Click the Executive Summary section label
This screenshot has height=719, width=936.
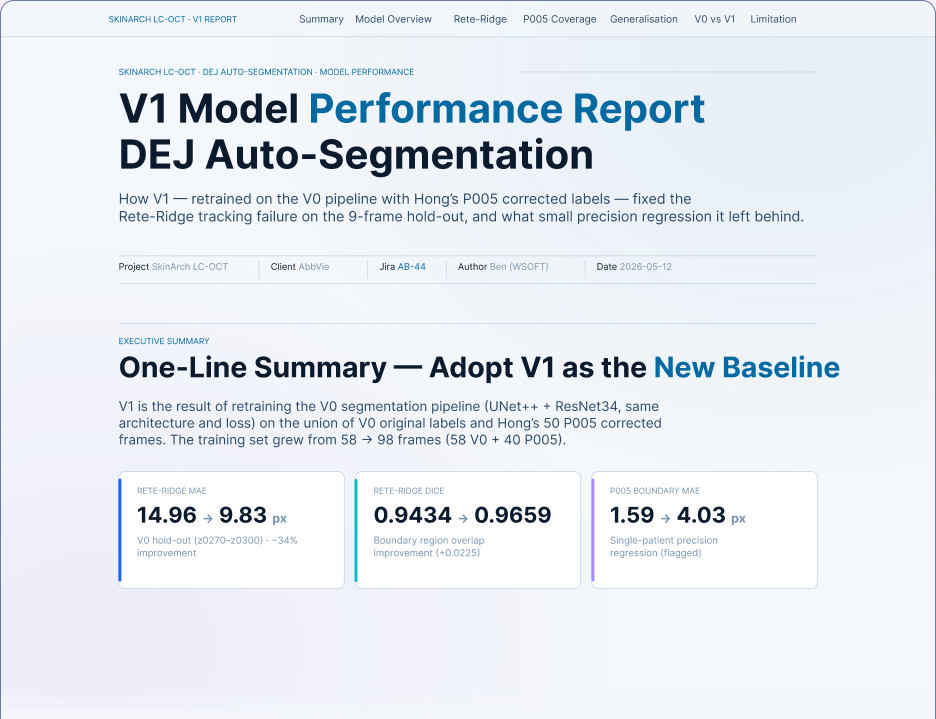(x=164, y=341)
